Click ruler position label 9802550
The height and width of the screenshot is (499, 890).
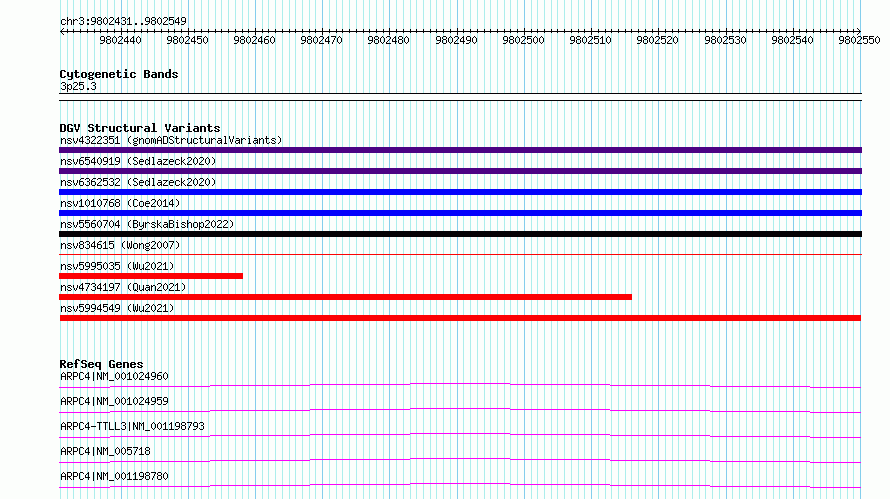click(x=859, y=40)
